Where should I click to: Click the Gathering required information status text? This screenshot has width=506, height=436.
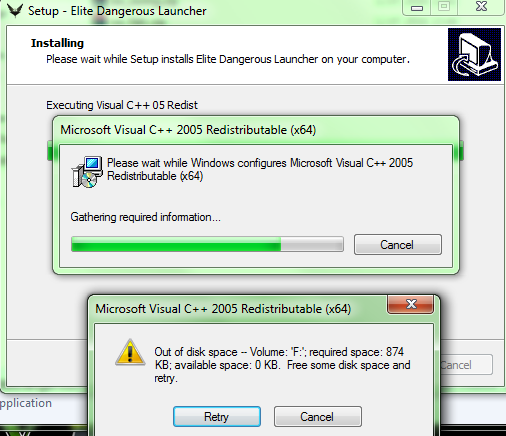pos(145,217)
